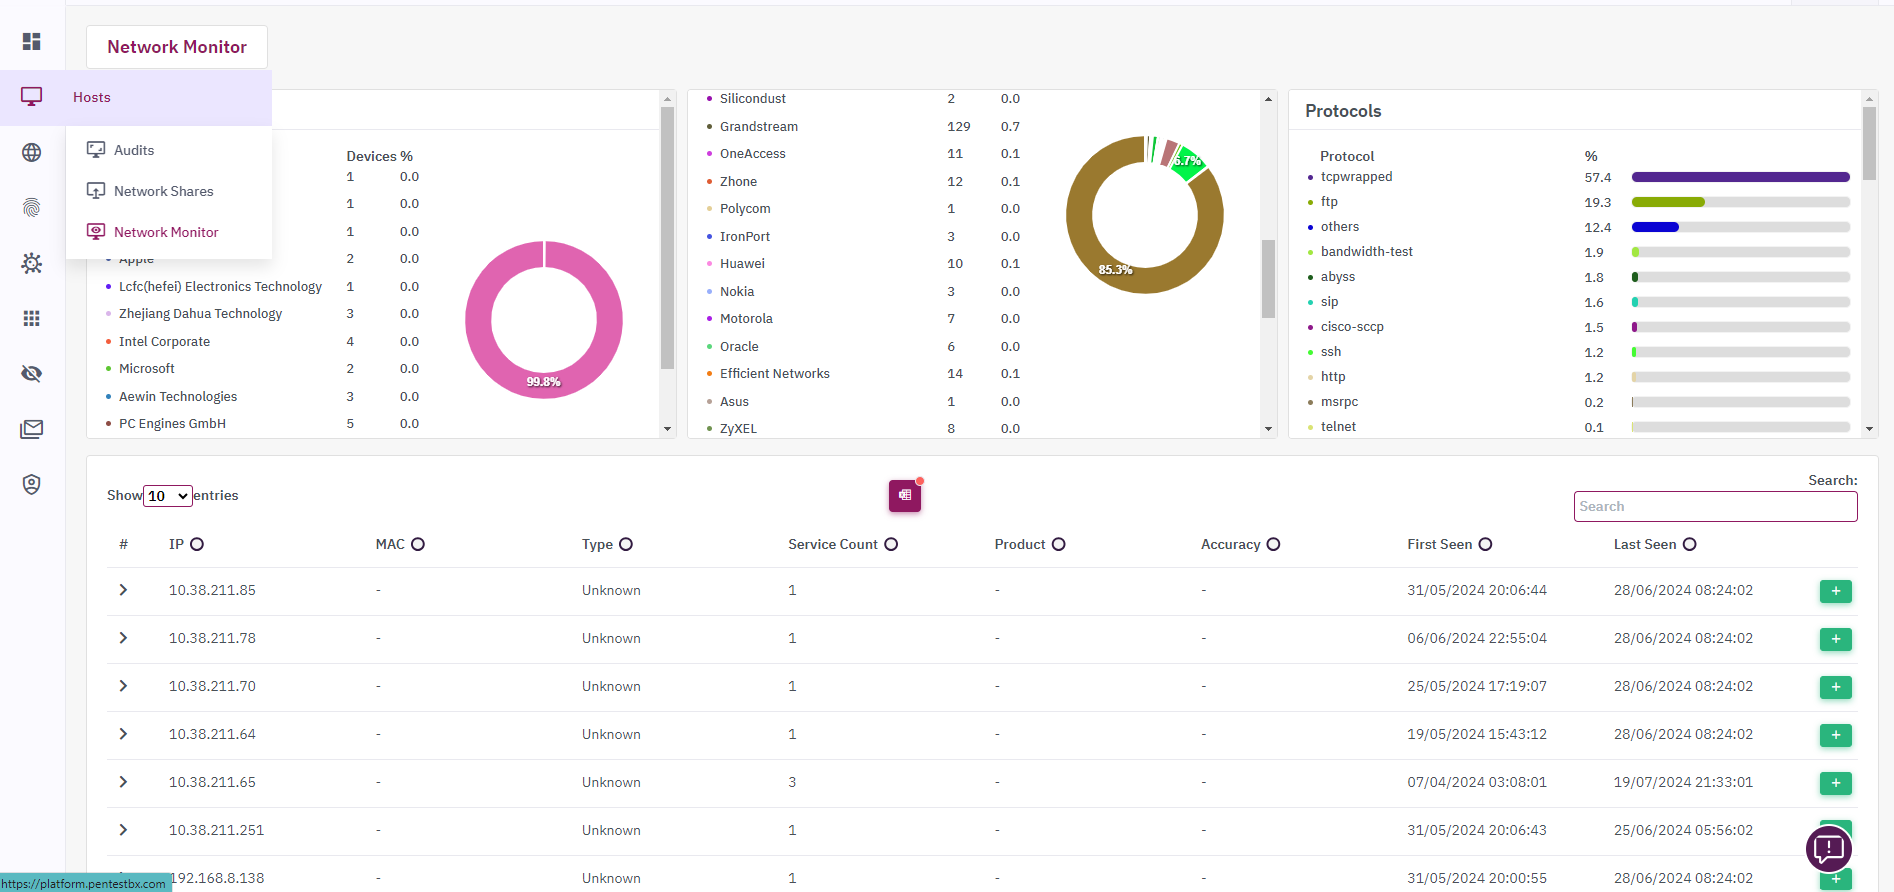Image resolution: width=1894 pixels, height=892 pixels.
Task: Click the others protocol progress bar
Action: pos(1740,227)
